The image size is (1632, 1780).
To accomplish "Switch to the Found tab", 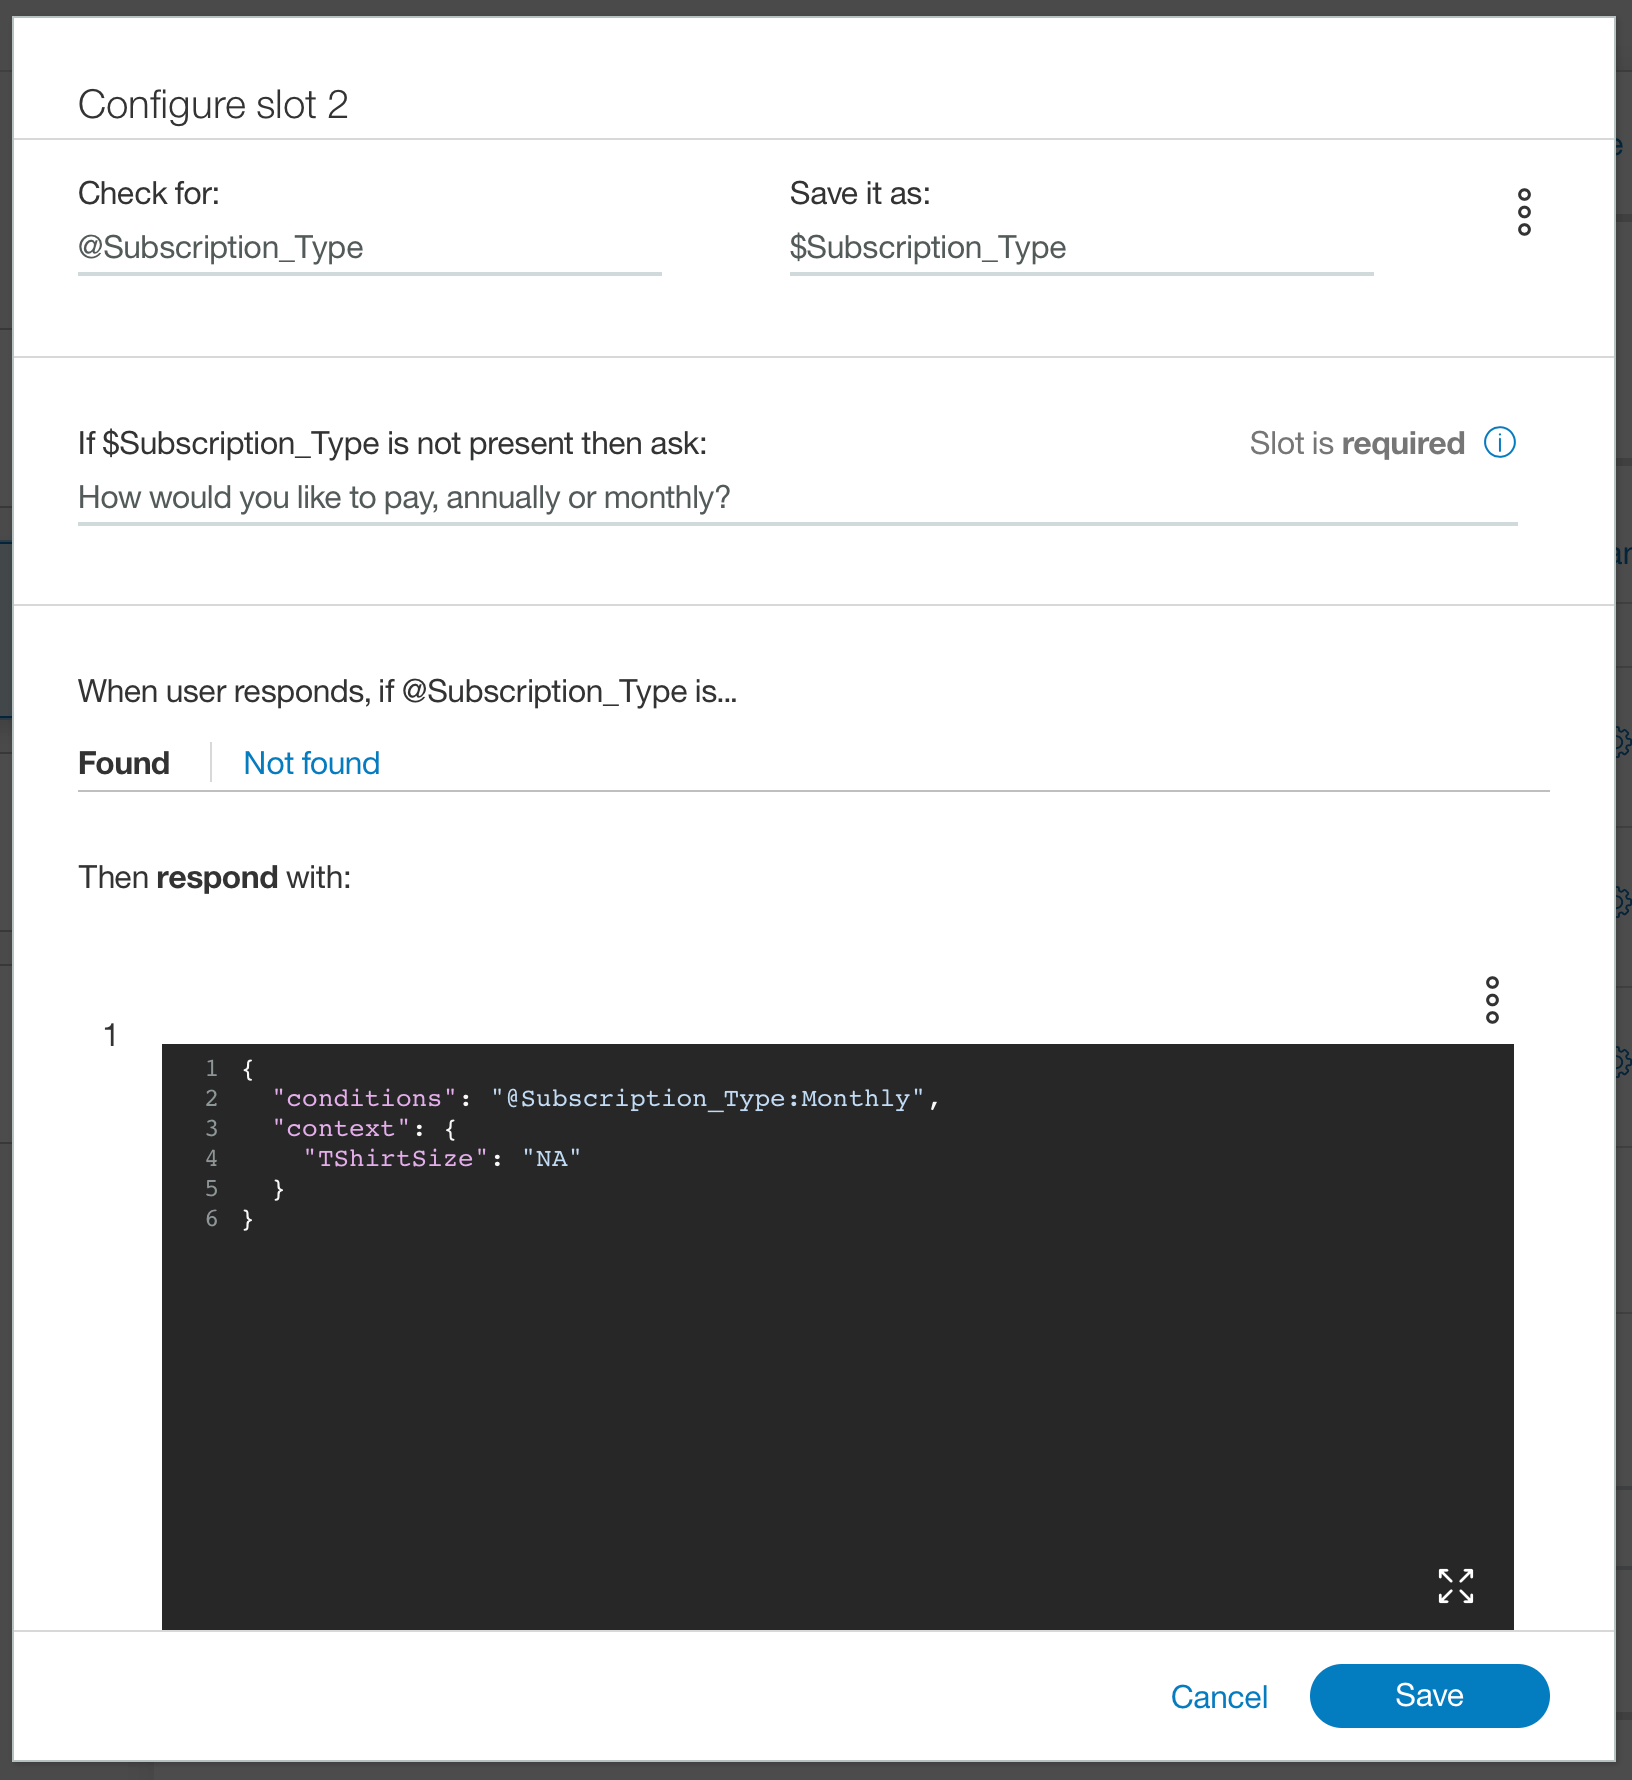I will 124,763.
